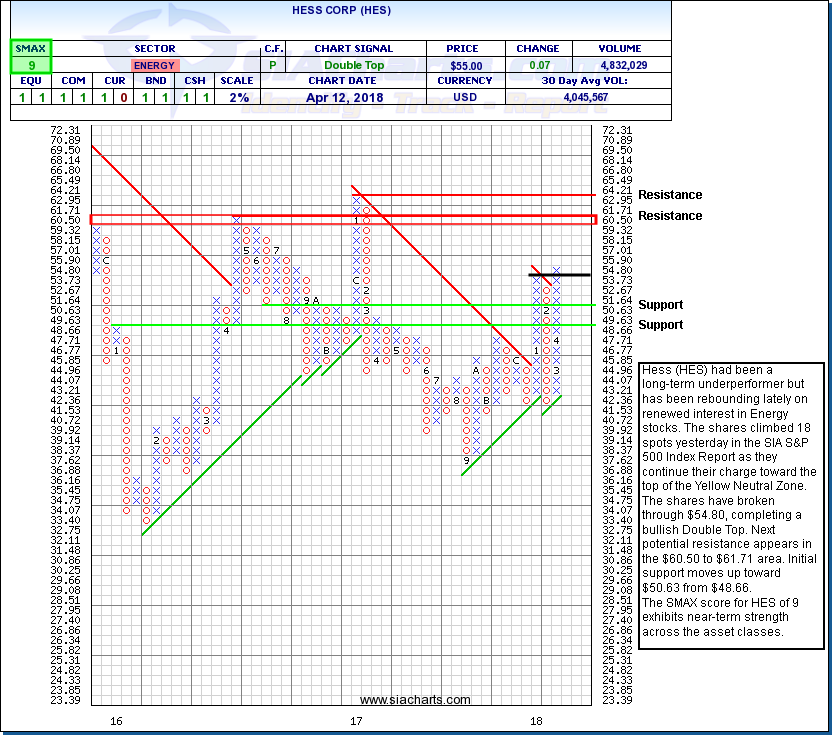Click the year 16 marker on time axis
The height and width of the screenshot is (735, 832).
click(117, 720)
